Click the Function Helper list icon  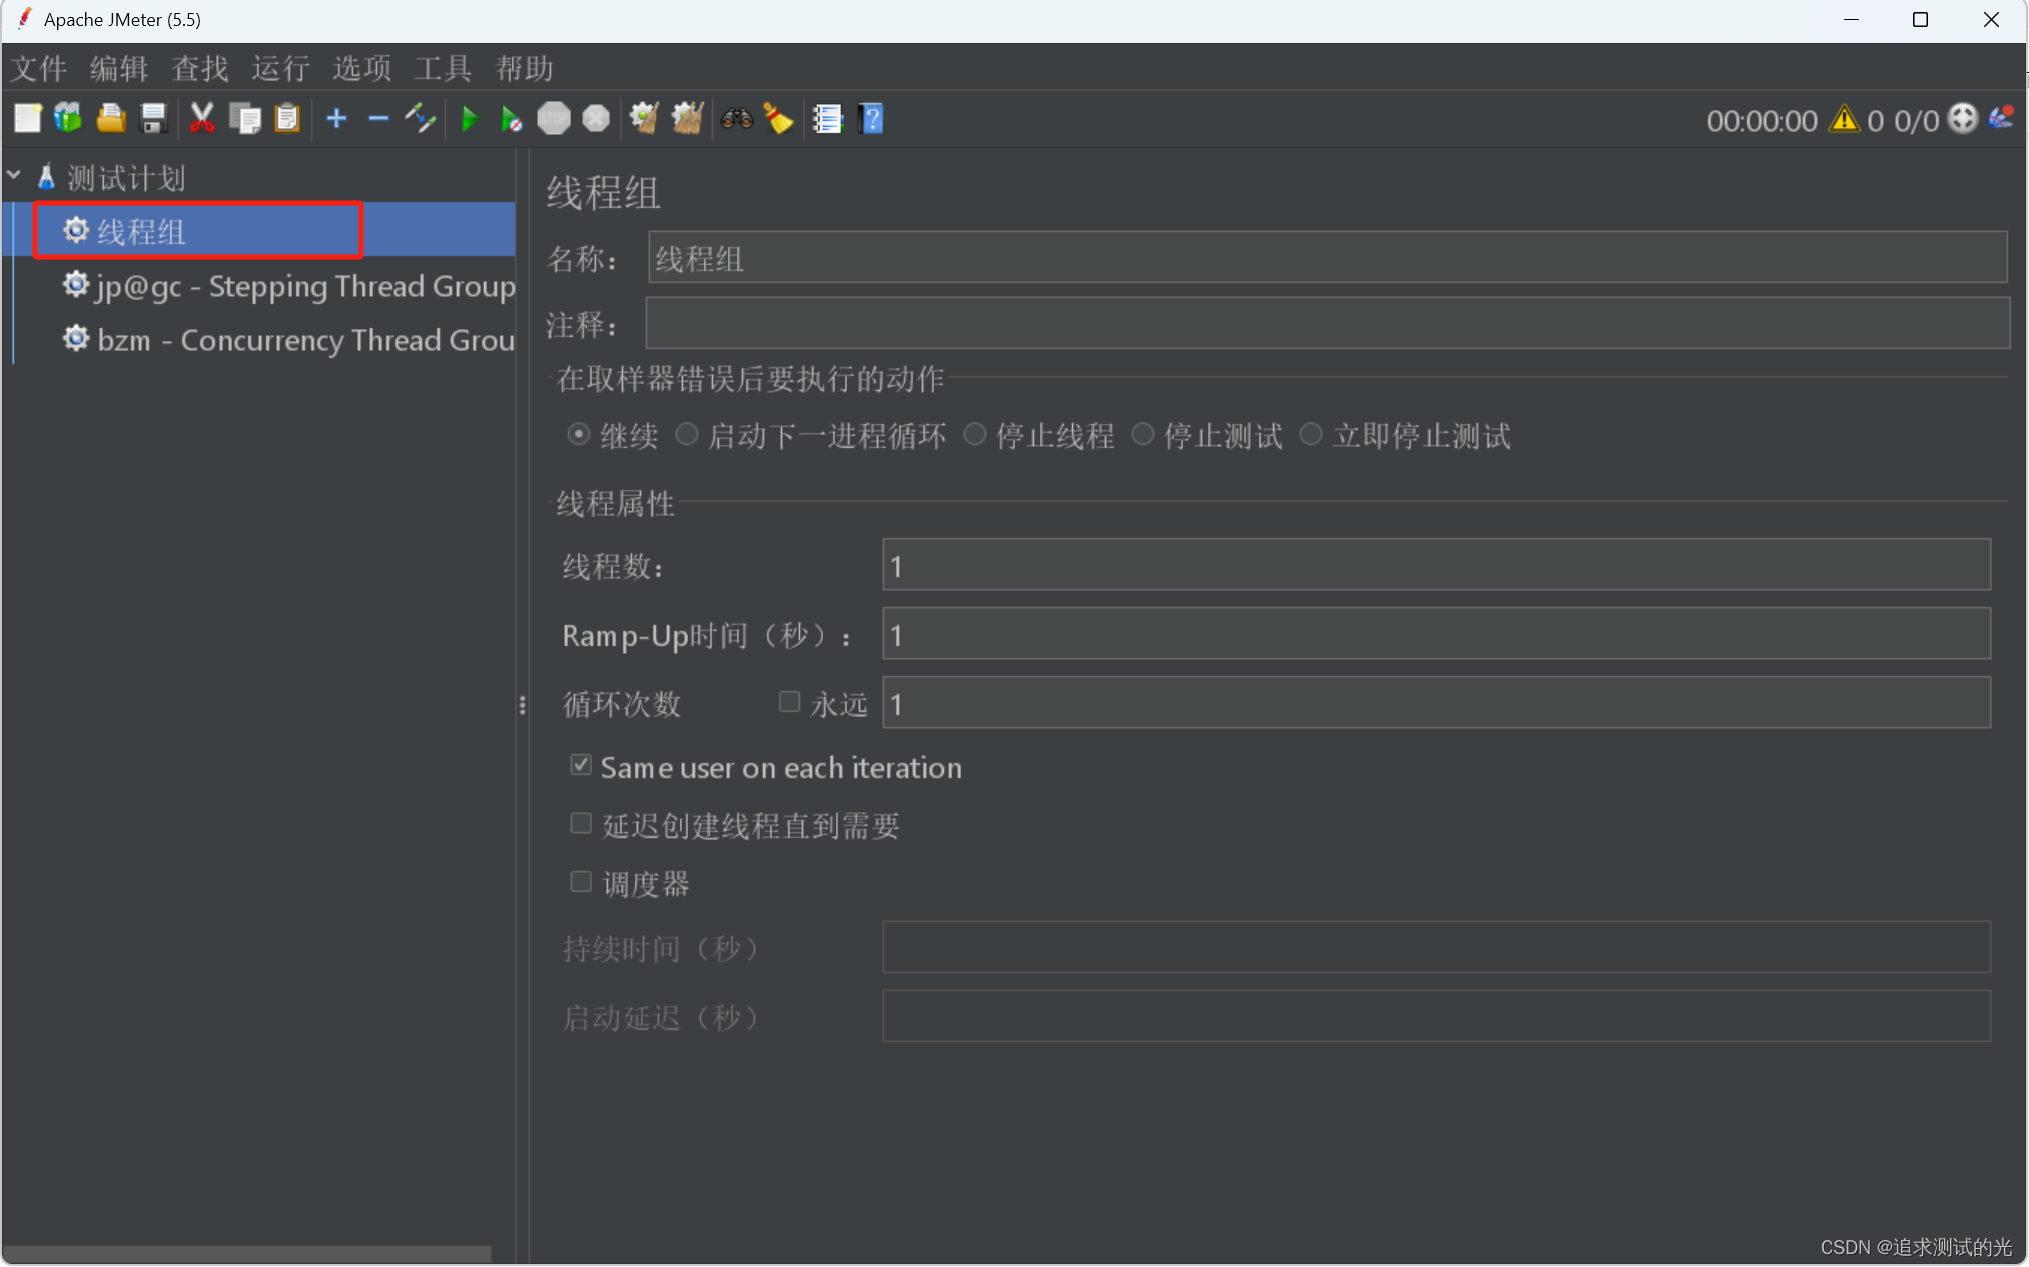tap(827, 120)
